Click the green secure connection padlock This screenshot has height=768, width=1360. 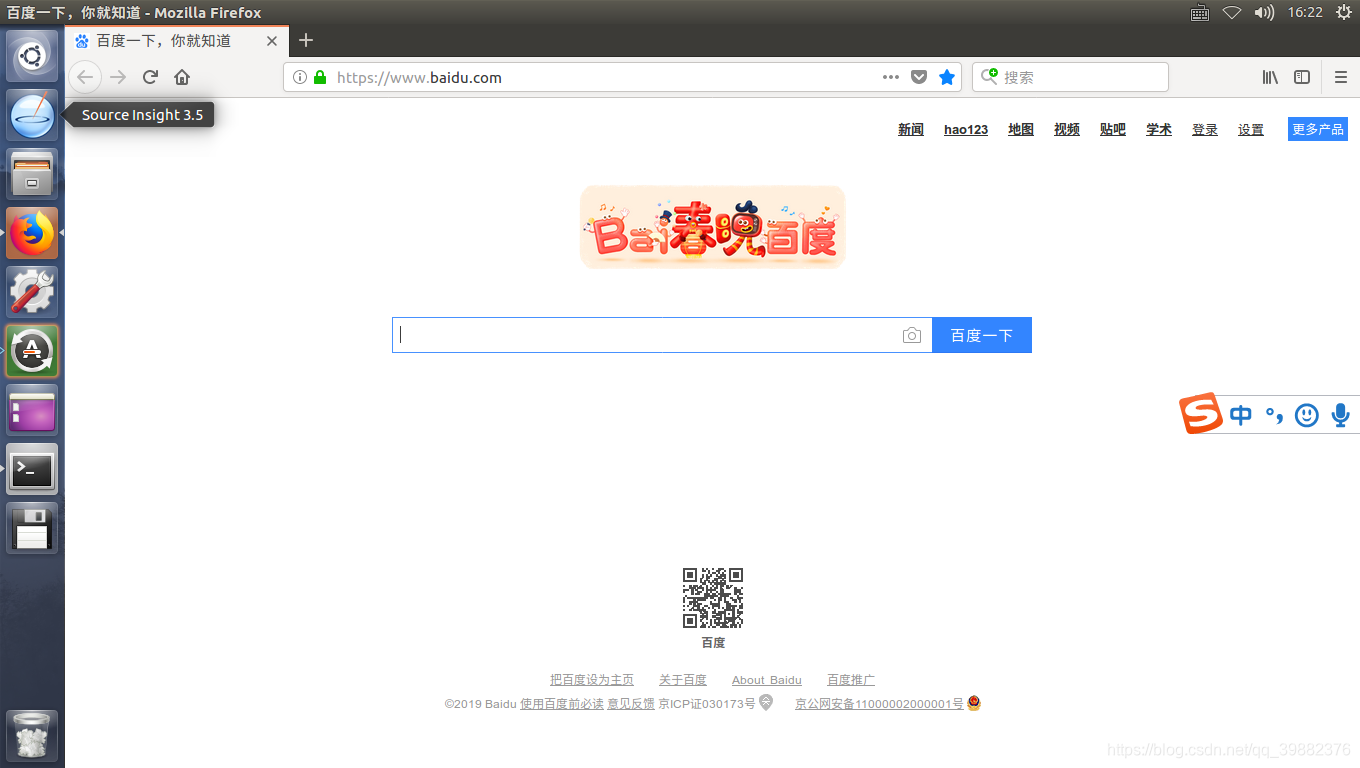[x=320, y=77]
